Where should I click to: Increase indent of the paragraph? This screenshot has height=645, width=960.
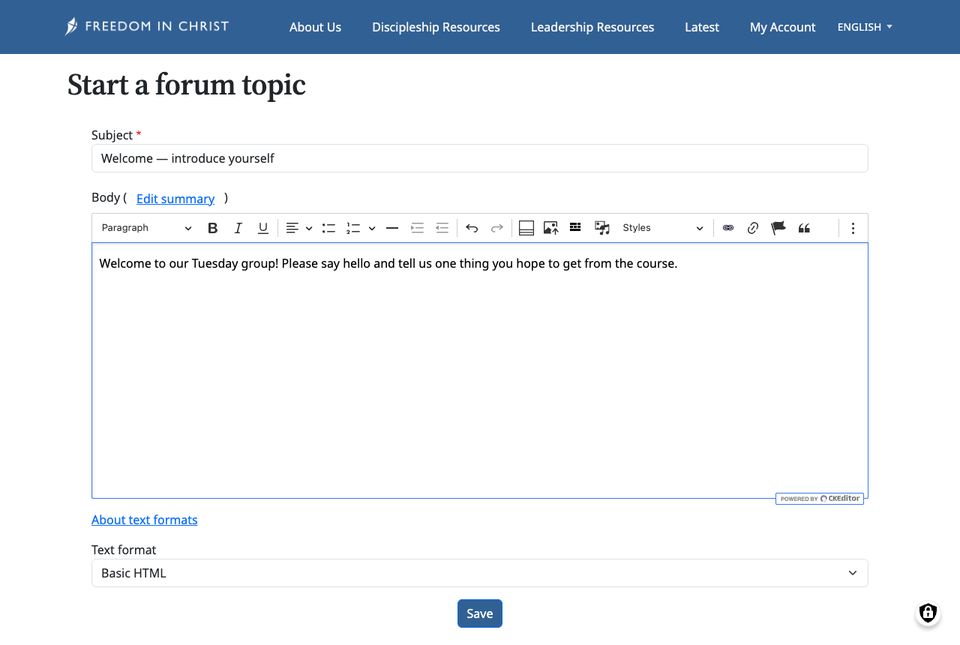pos(417,228)
